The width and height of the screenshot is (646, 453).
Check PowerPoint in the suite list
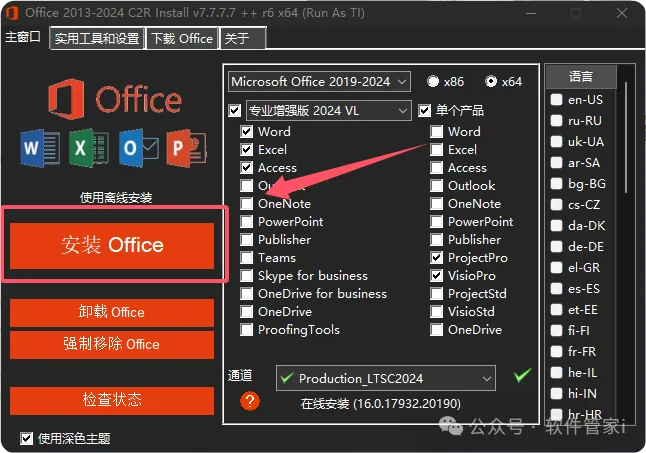(x=247, y=222)
